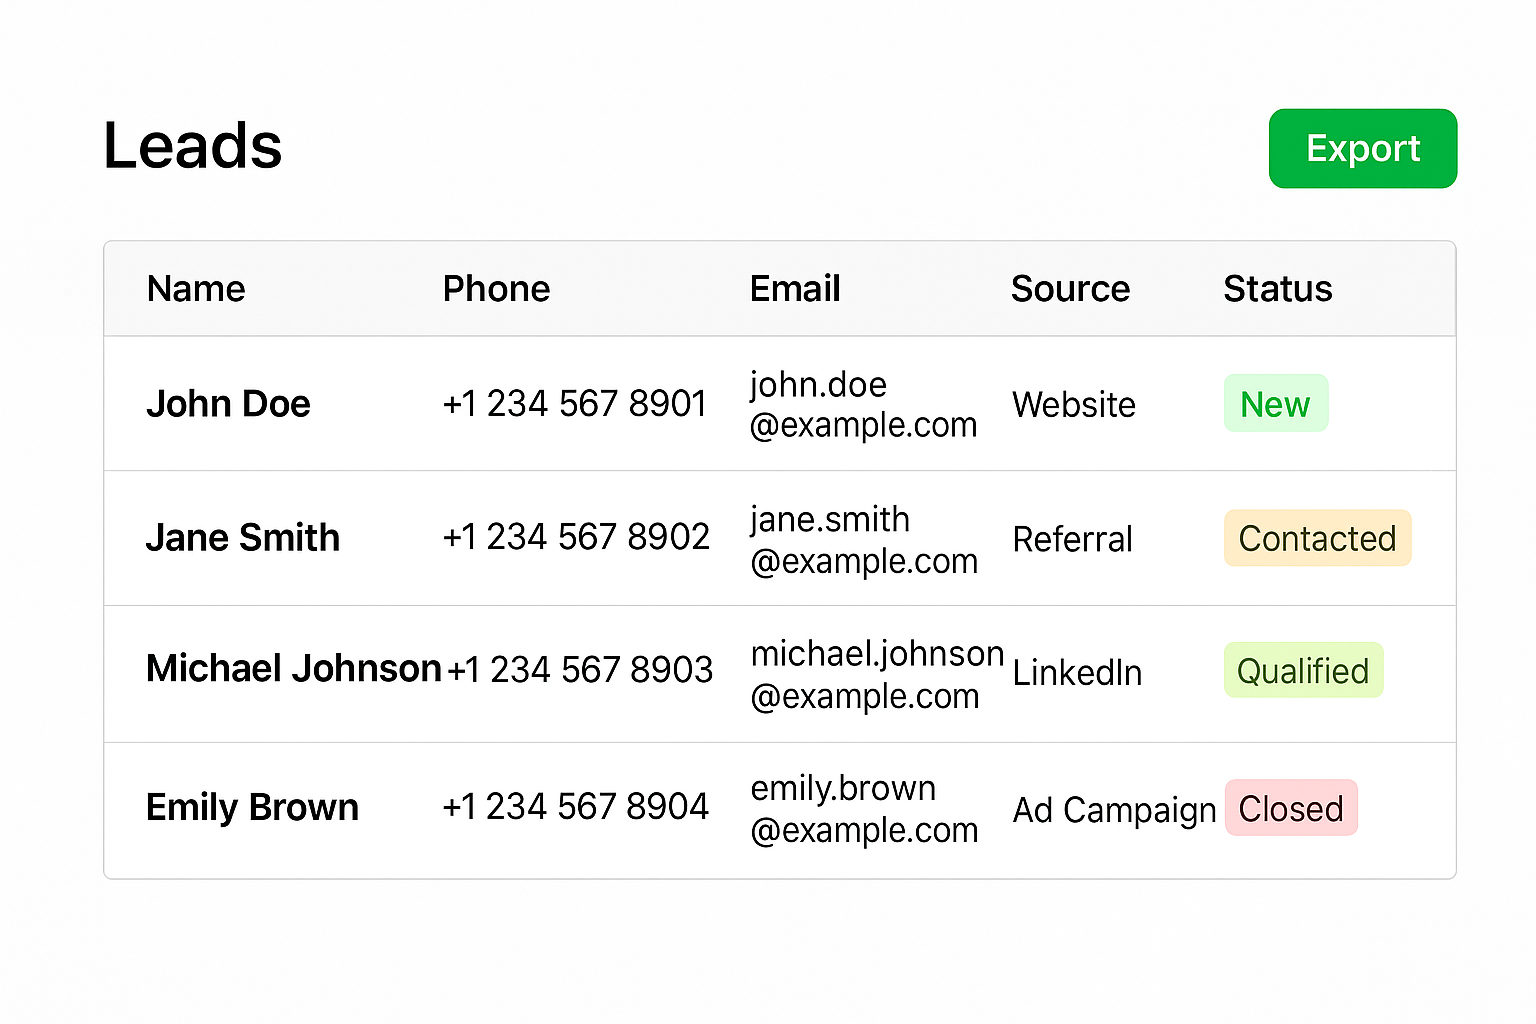Open the John Doe lead

(x=228, y=404)
